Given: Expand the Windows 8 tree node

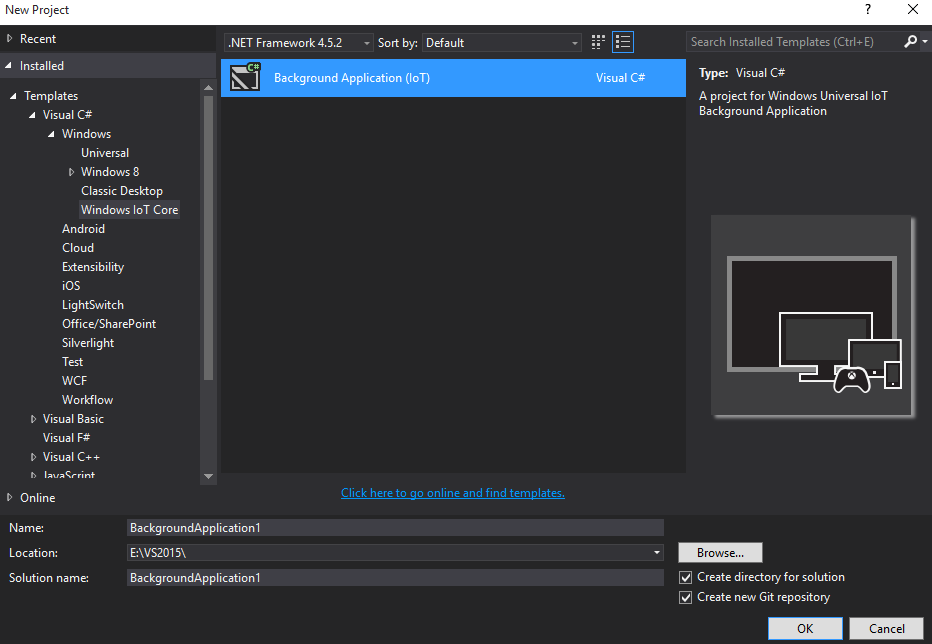Looking at the screenshot, I should [x=71, y=172].
